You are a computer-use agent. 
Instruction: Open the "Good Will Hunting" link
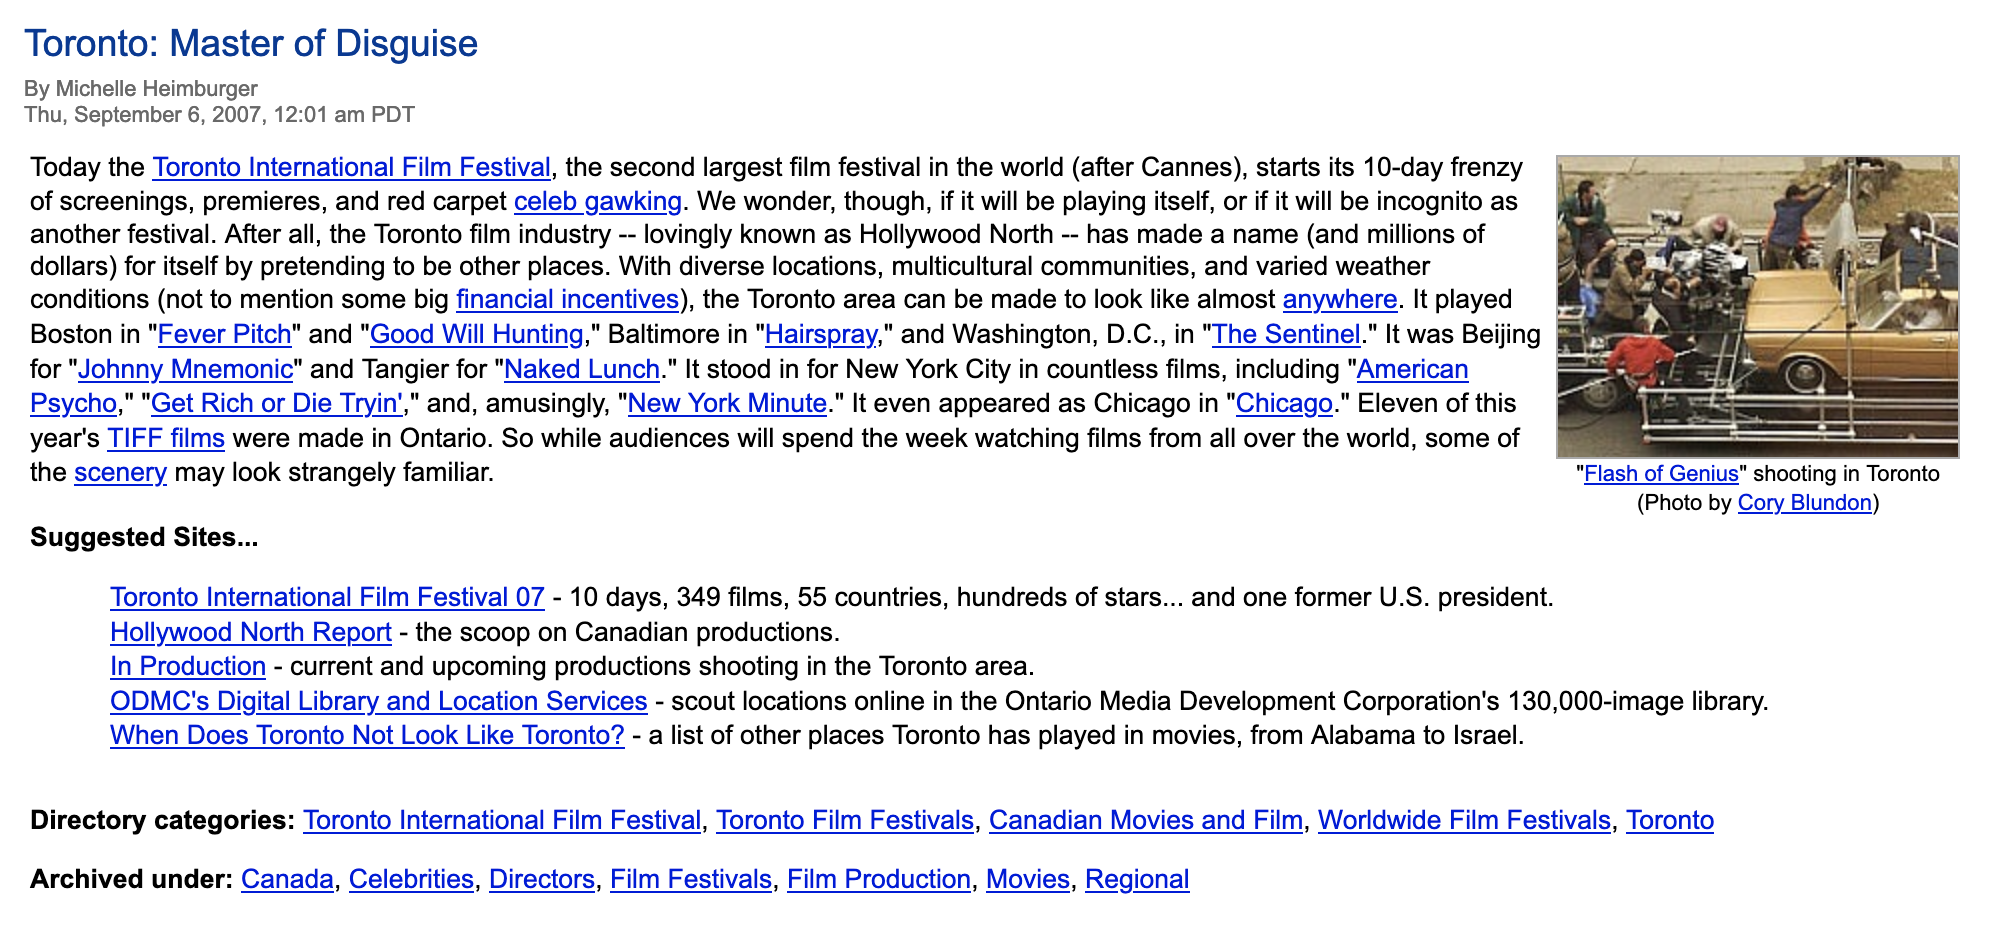pos(476,334)
